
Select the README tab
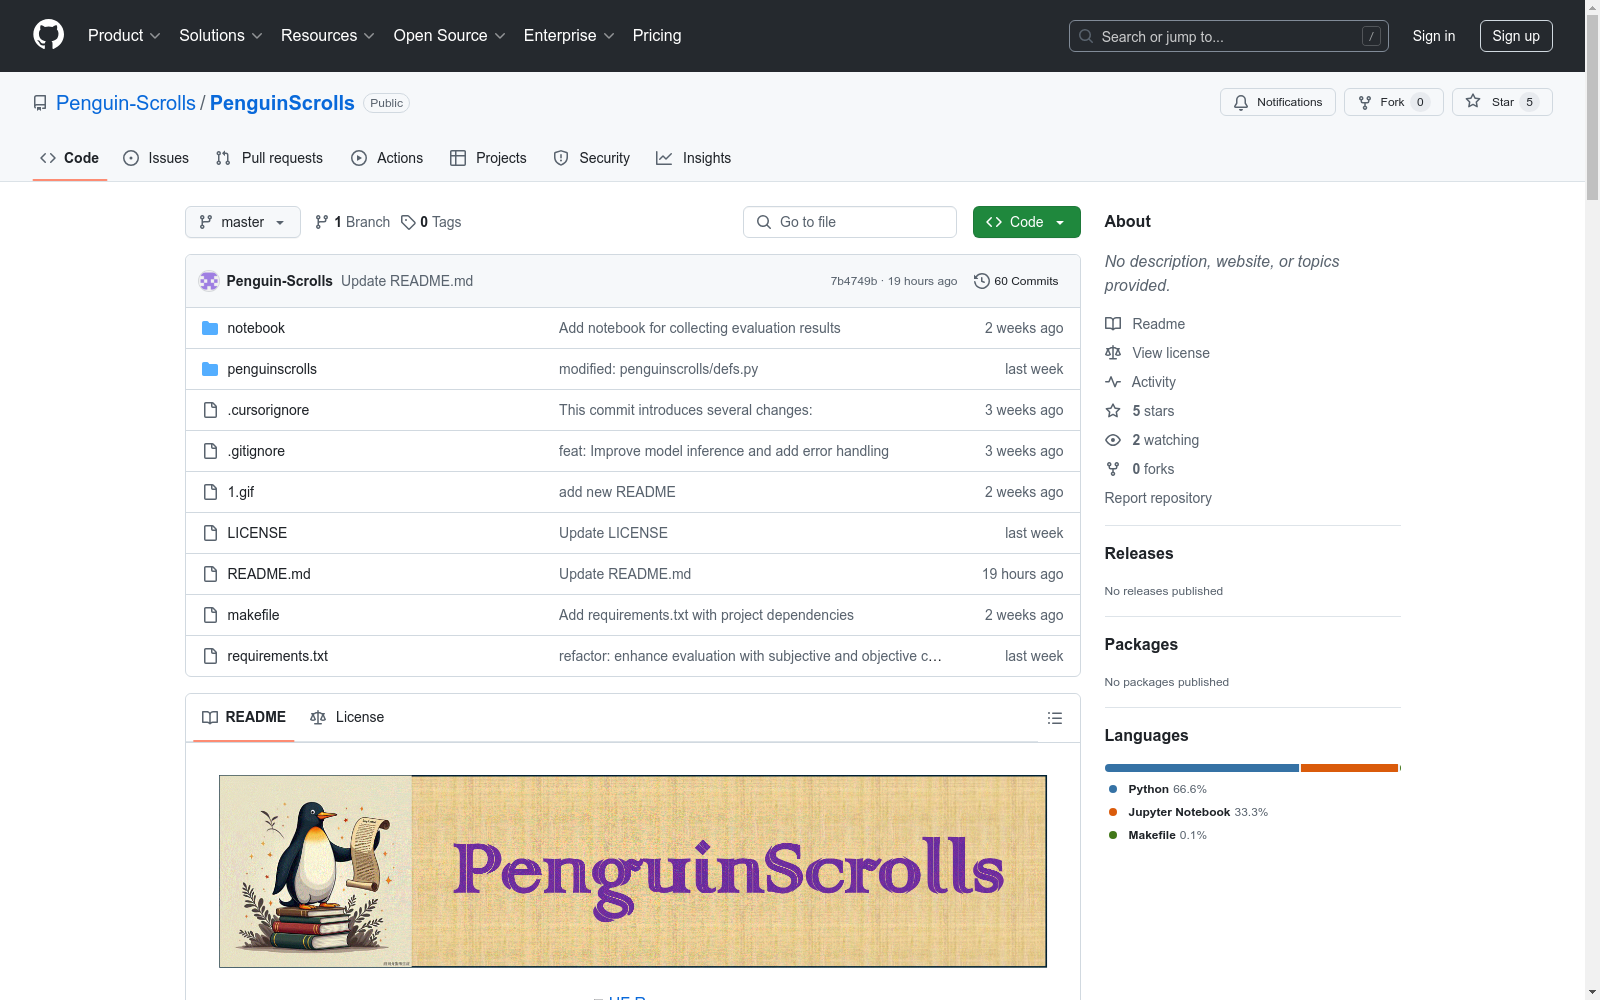click(x=244, y=717)
